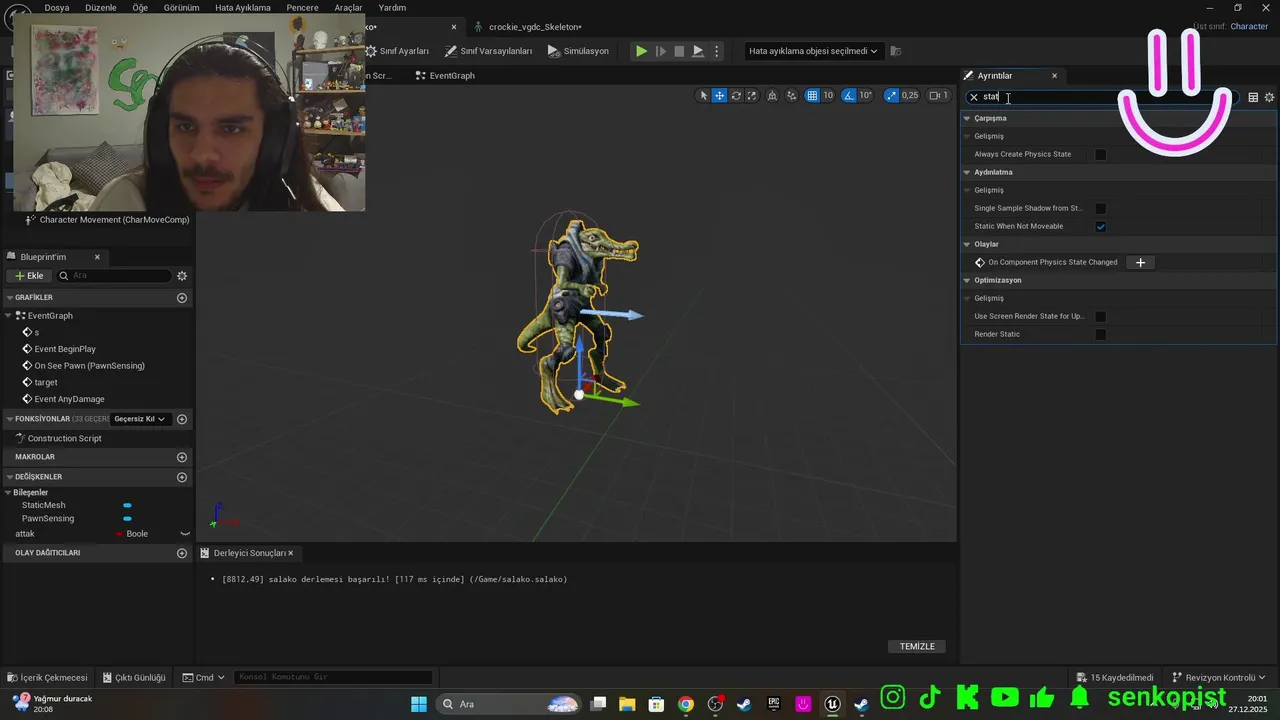Open Çıktı Günlüğü output log
The width and height of the screenshot is (1280, 720).
[x=134, y=677]
